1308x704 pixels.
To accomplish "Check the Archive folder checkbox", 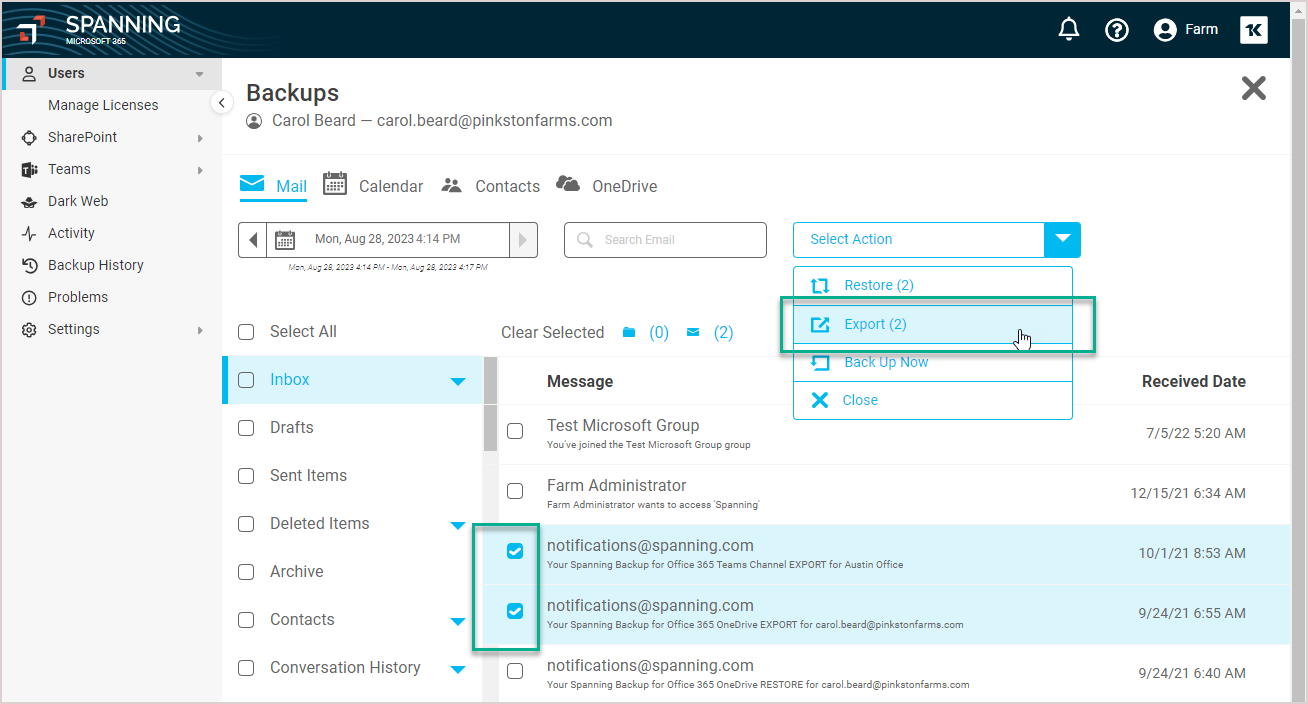I will pos(246,572).
